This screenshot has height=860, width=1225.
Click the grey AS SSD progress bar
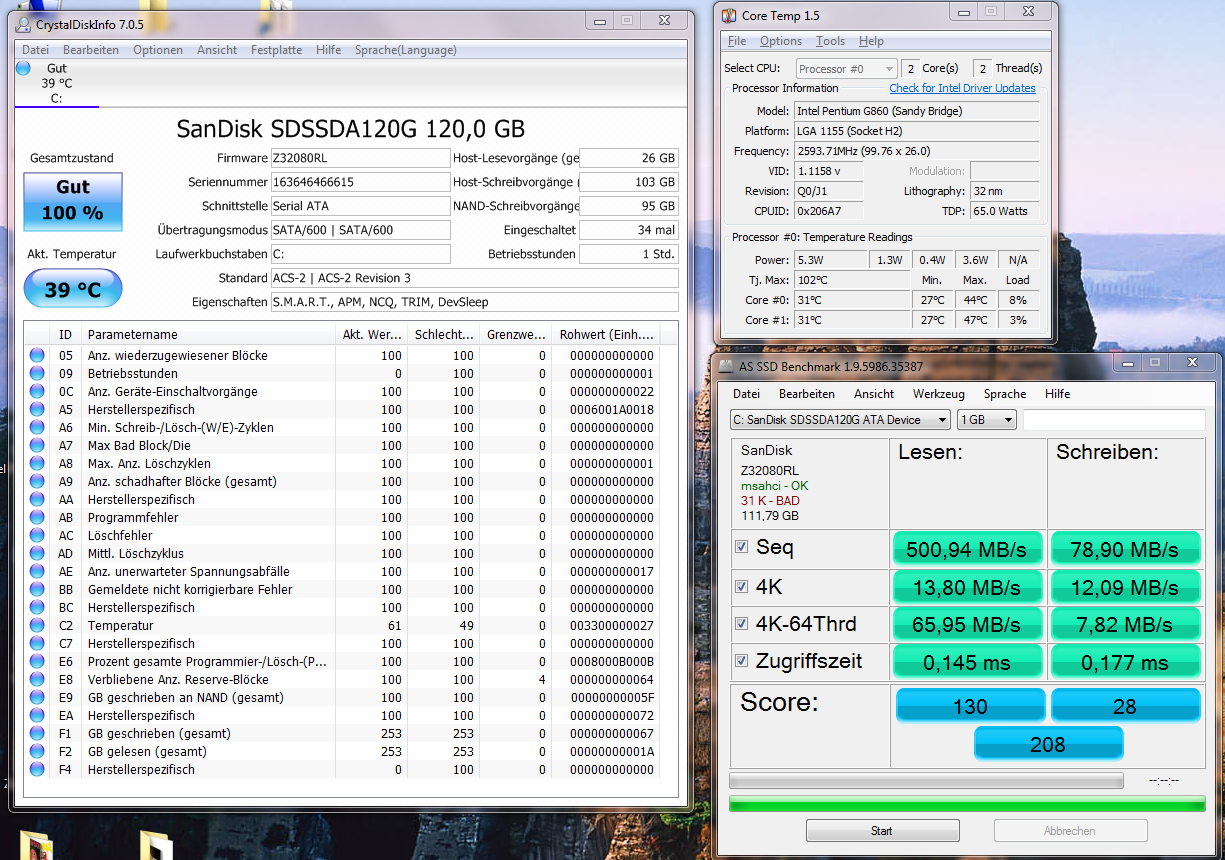click(x=926, y=780)
